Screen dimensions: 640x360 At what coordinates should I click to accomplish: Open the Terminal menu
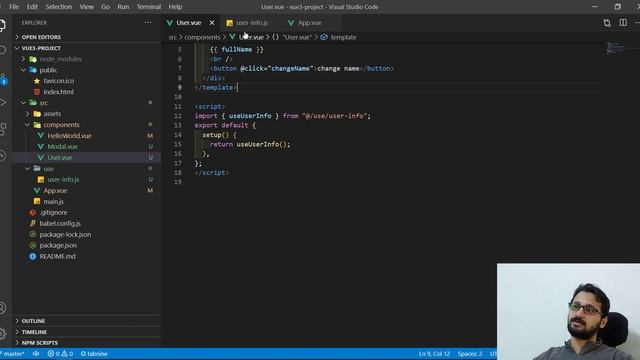(149, 7)
